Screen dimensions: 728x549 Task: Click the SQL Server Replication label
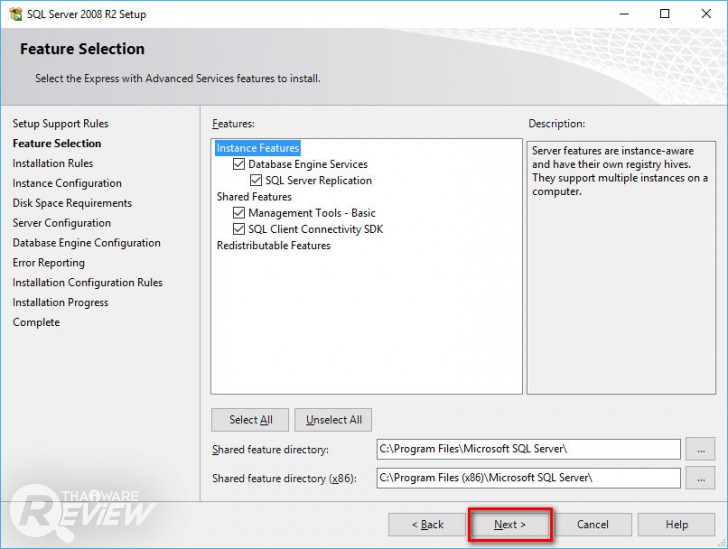point(318,180)
